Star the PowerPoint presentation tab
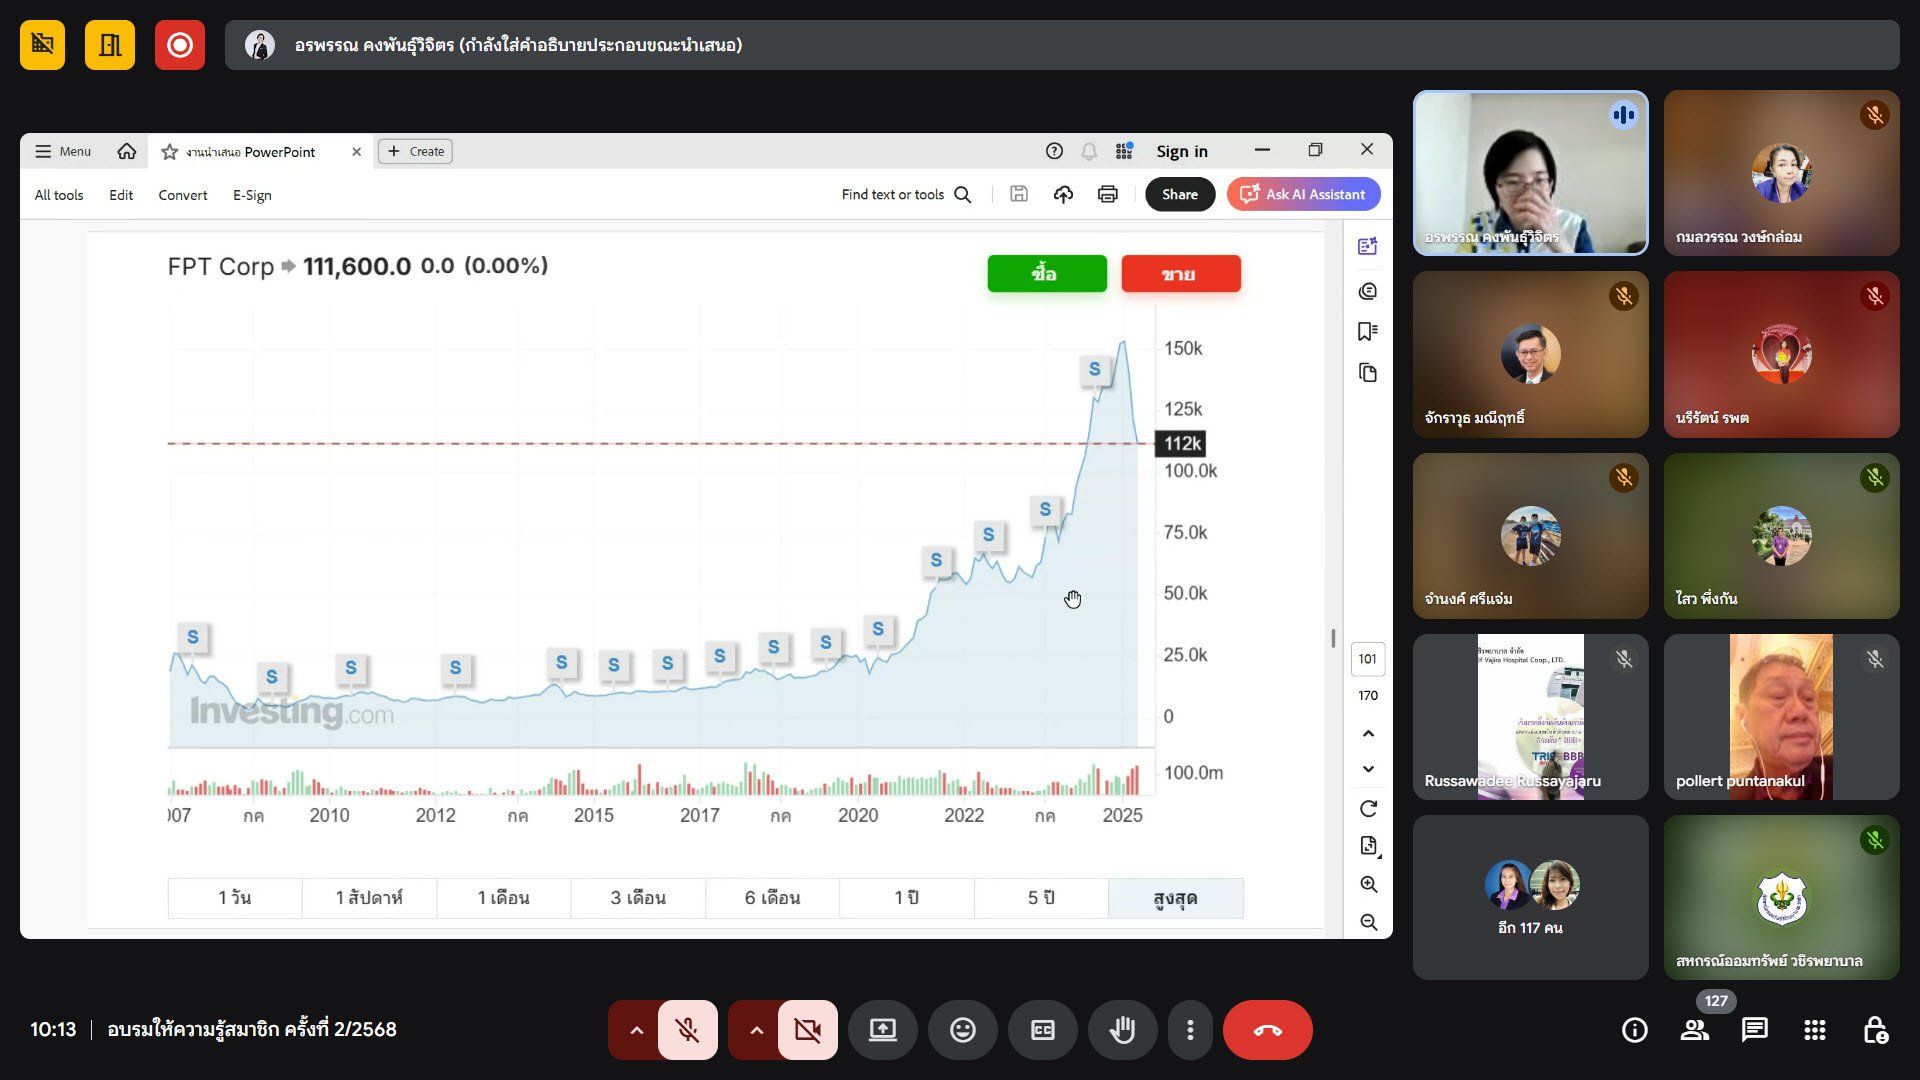 pyautogui.click(x=170, y=152)
